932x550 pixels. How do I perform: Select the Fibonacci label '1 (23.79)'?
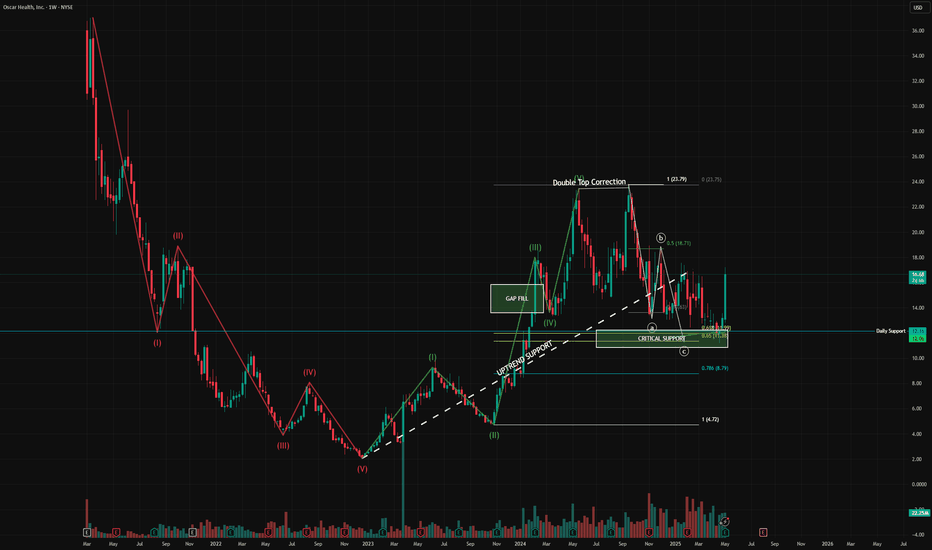coord(676,179)
